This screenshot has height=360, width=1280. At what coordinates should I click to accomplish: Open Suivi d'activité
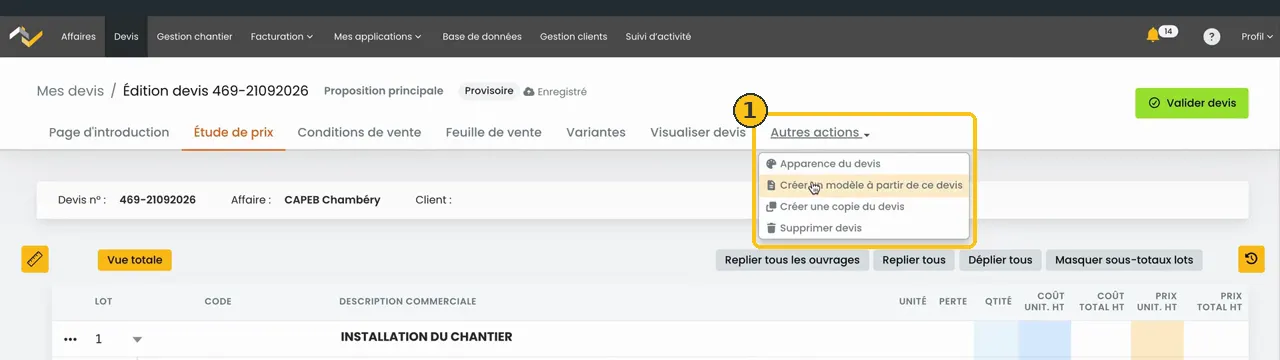tap(658, 36)
